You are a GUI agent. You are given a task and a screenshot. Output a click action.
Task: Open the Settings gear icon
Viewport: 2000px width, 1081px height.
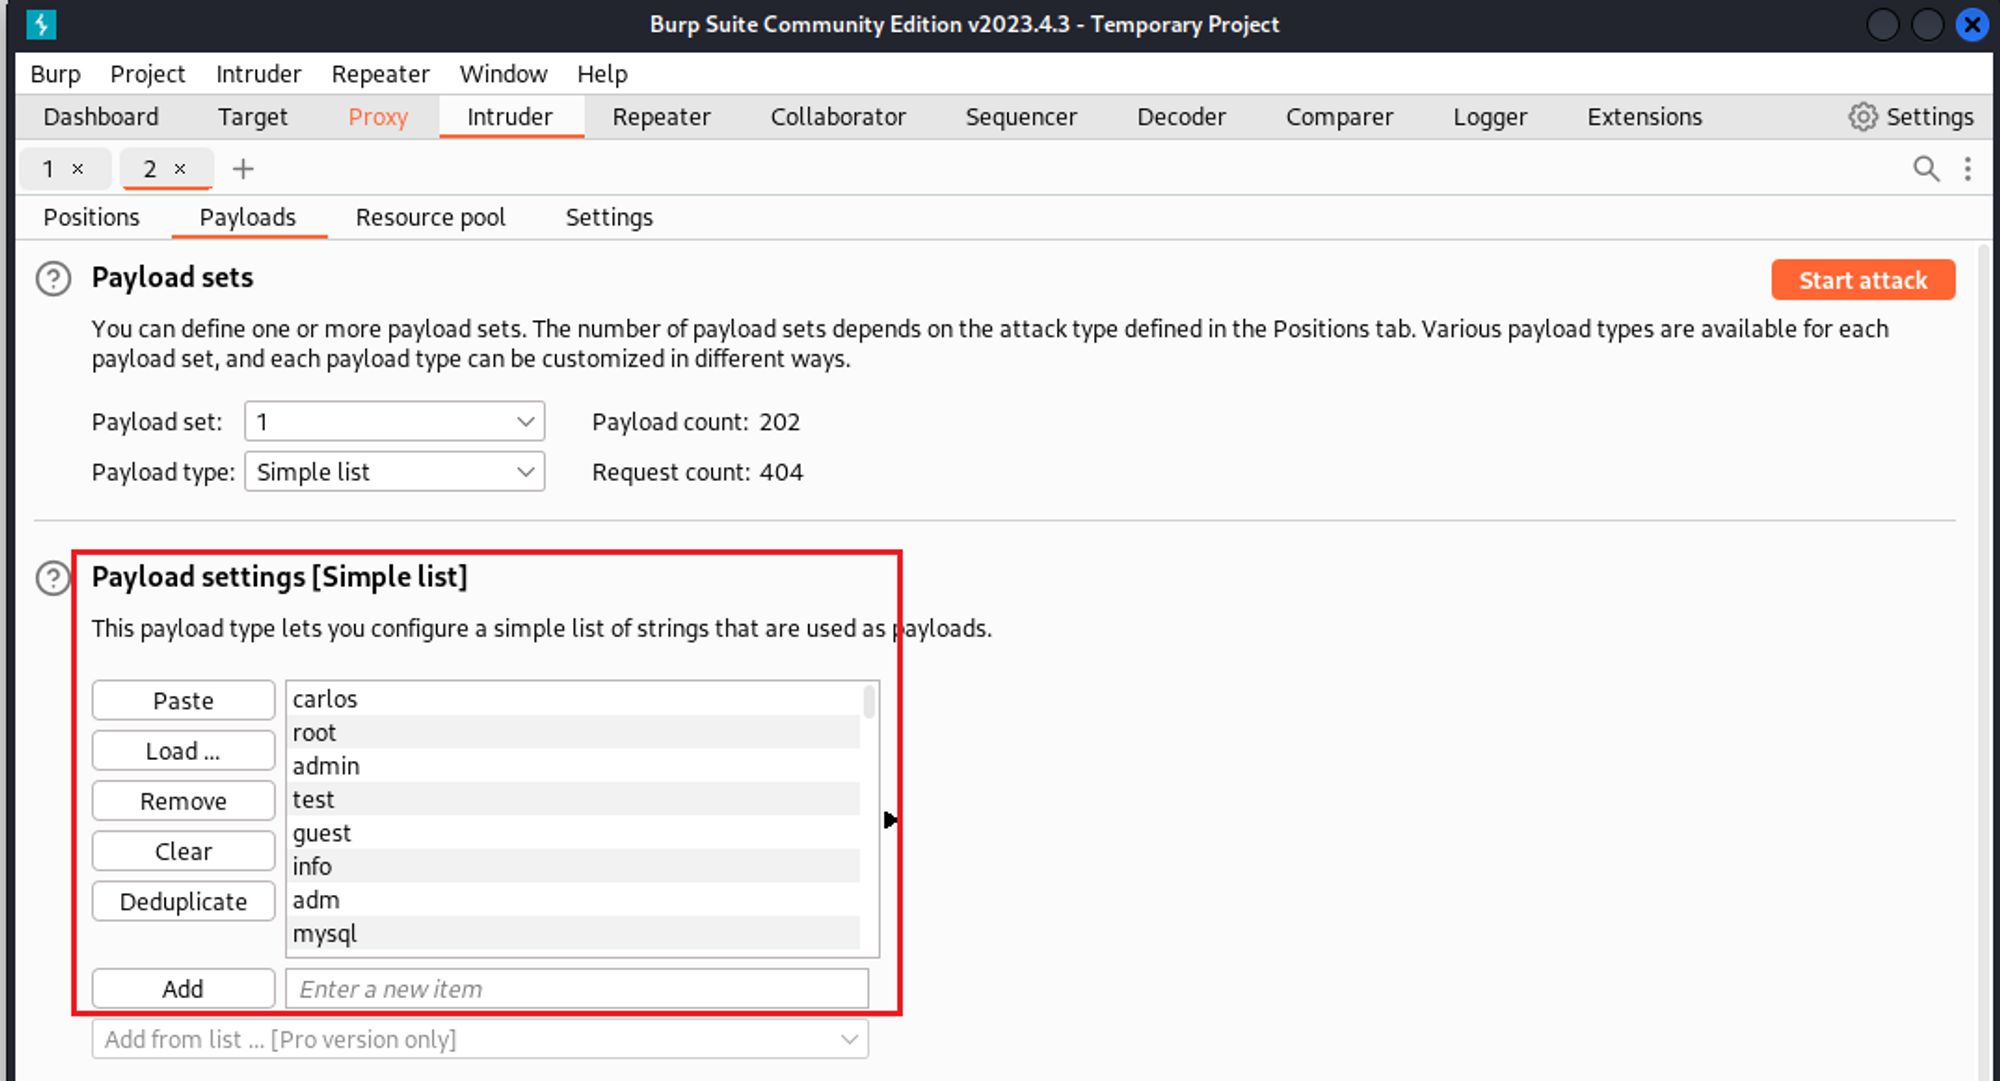click(1862, 117)
